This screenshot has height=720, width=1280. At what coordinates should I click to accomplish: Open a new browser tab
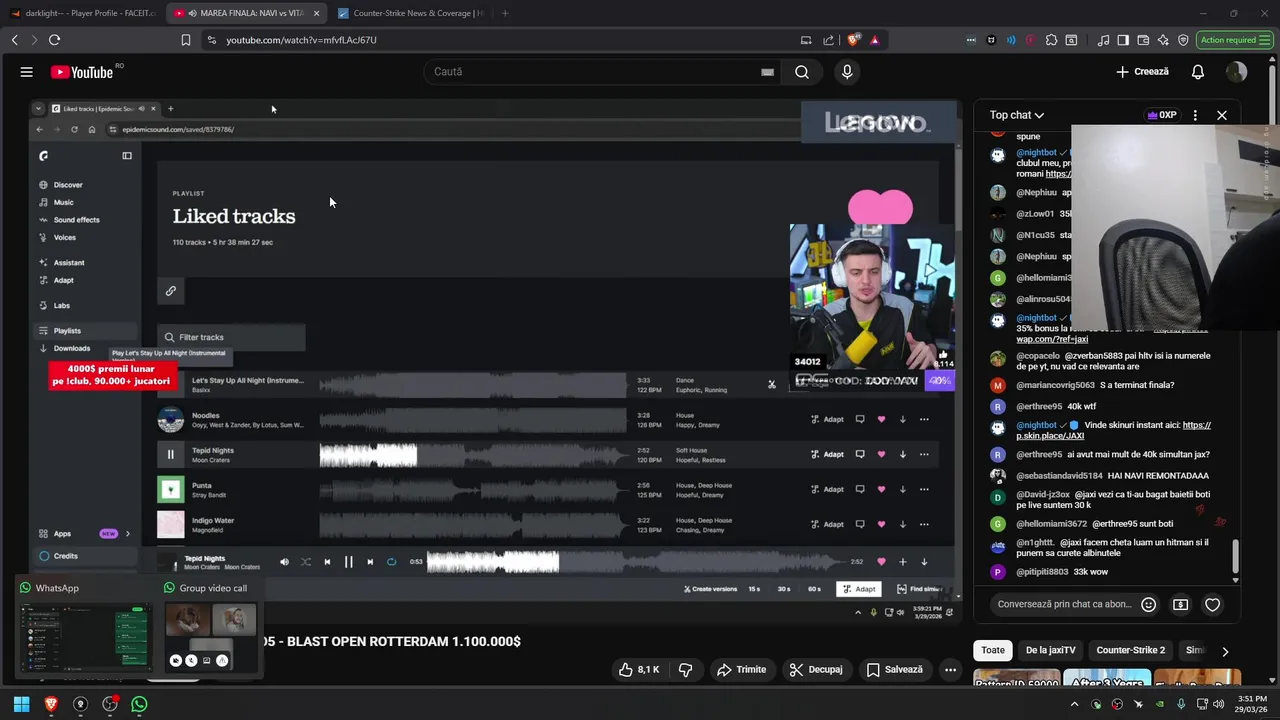tap(504, 13)
